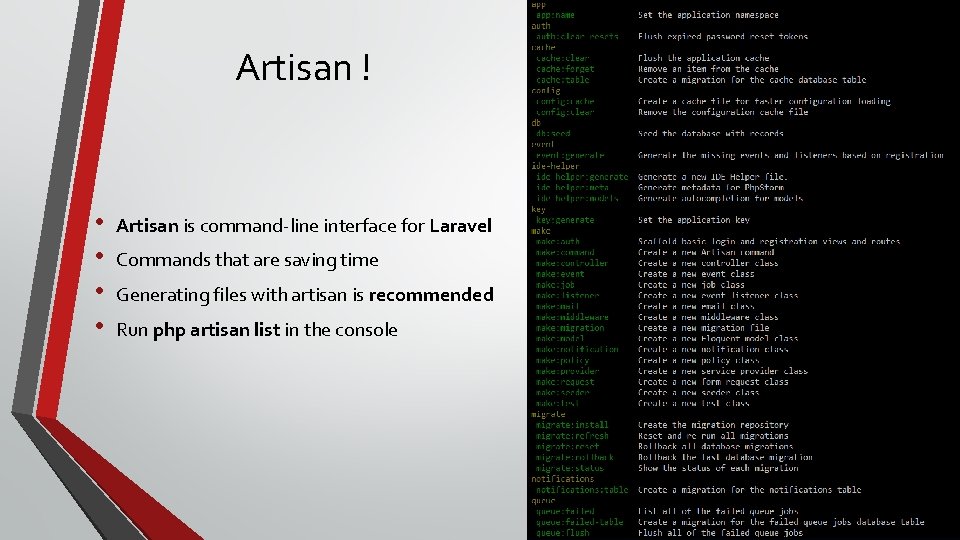Click 'Flush expired password reset tokens' description
This screenshot has height=540, width=960.
[723, 37]
